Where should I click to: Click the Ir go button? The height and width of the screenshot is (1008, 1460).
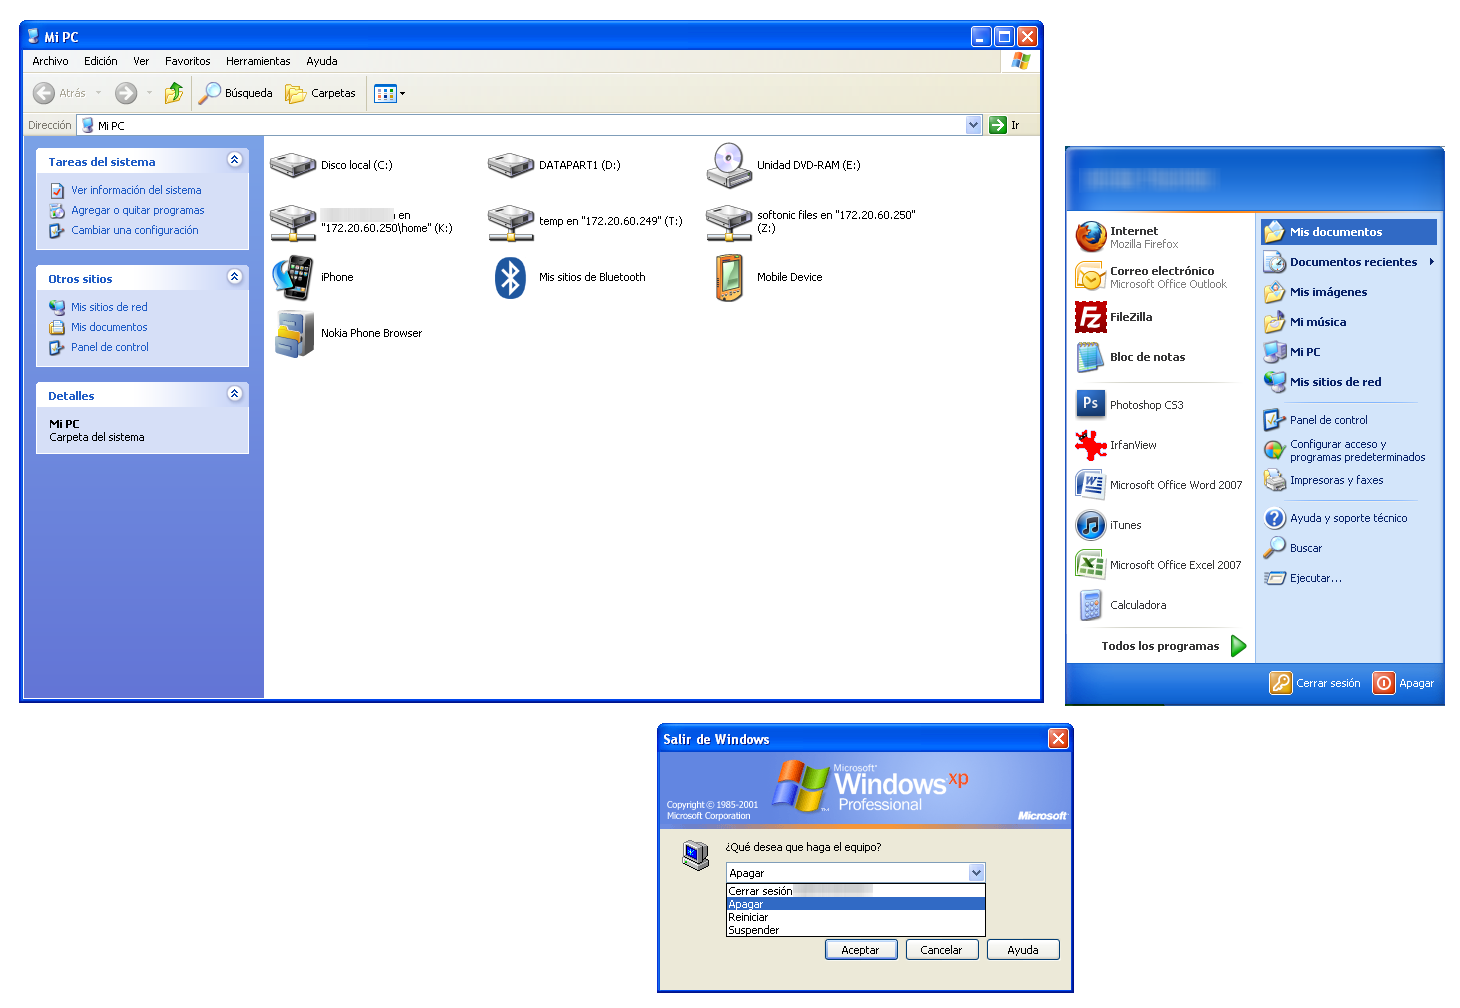pos(1004,125)
